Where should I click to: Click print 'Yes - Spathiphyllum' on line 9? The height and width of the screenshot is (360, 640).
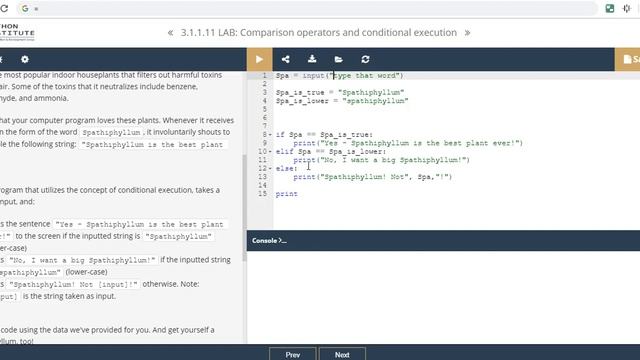click(x=408, y=143)
